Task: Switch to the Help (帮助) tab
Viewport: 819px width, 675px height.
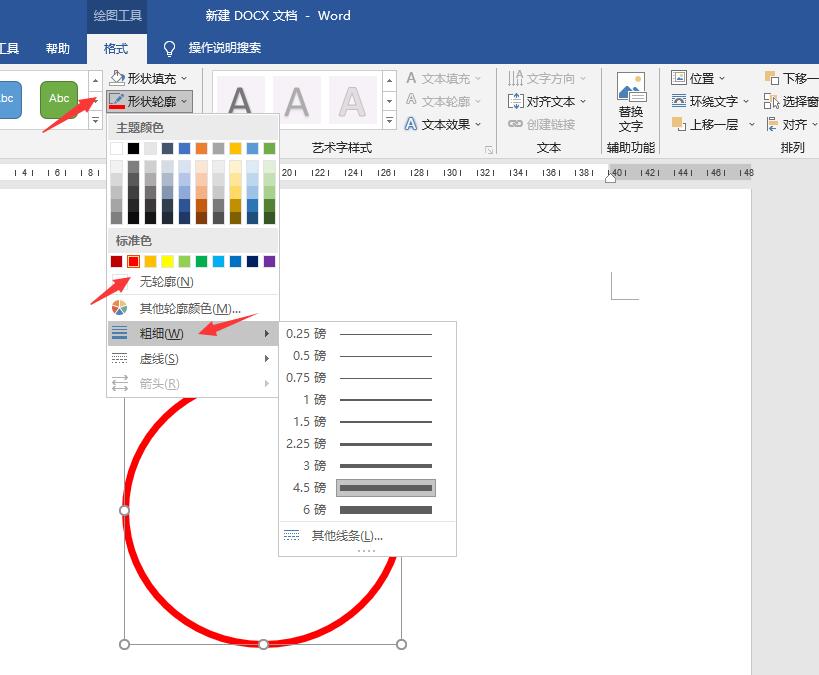Action: pos(57,47)
